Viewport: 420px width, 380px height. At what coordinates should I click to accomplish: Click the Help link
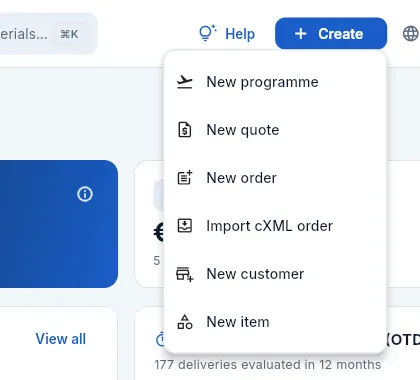227,34
